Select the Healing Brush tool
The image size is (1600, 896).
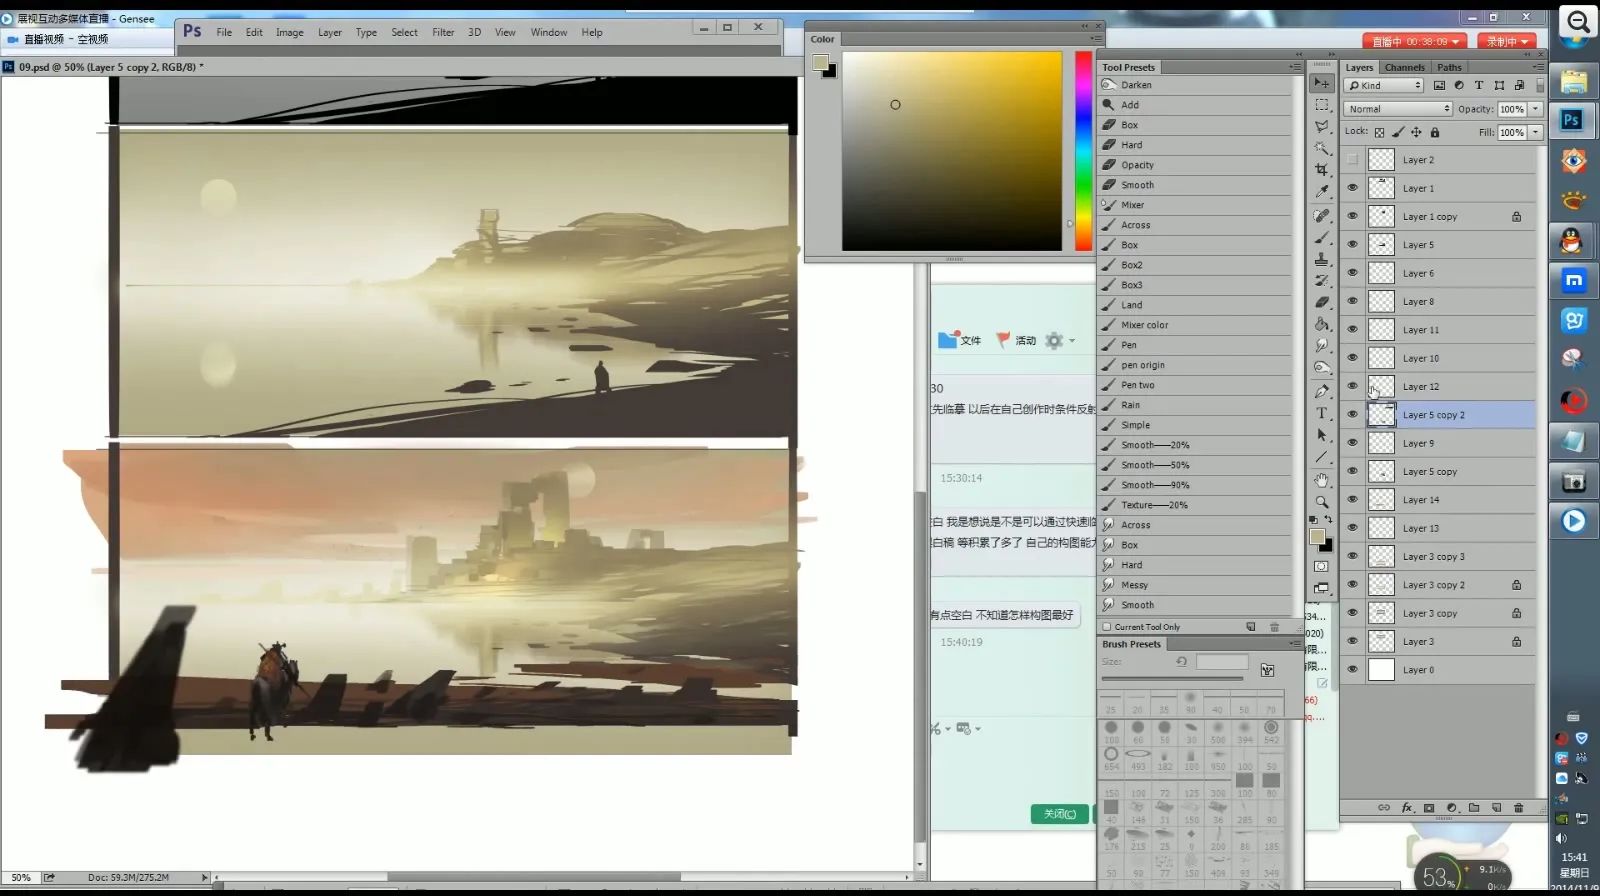click(1321, 215)
